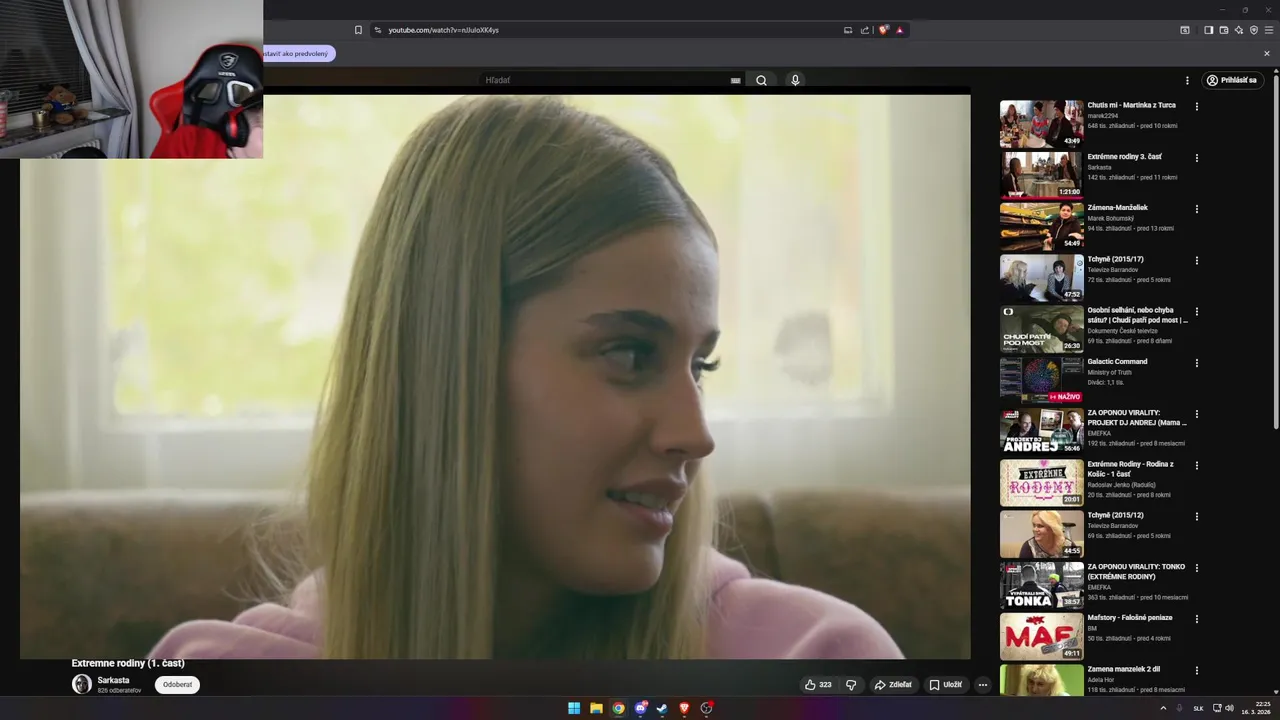The height and width of the screenshot is (720, 1280).
Task: Start voice search with the microphone icon
Action: tap(795, 80)
